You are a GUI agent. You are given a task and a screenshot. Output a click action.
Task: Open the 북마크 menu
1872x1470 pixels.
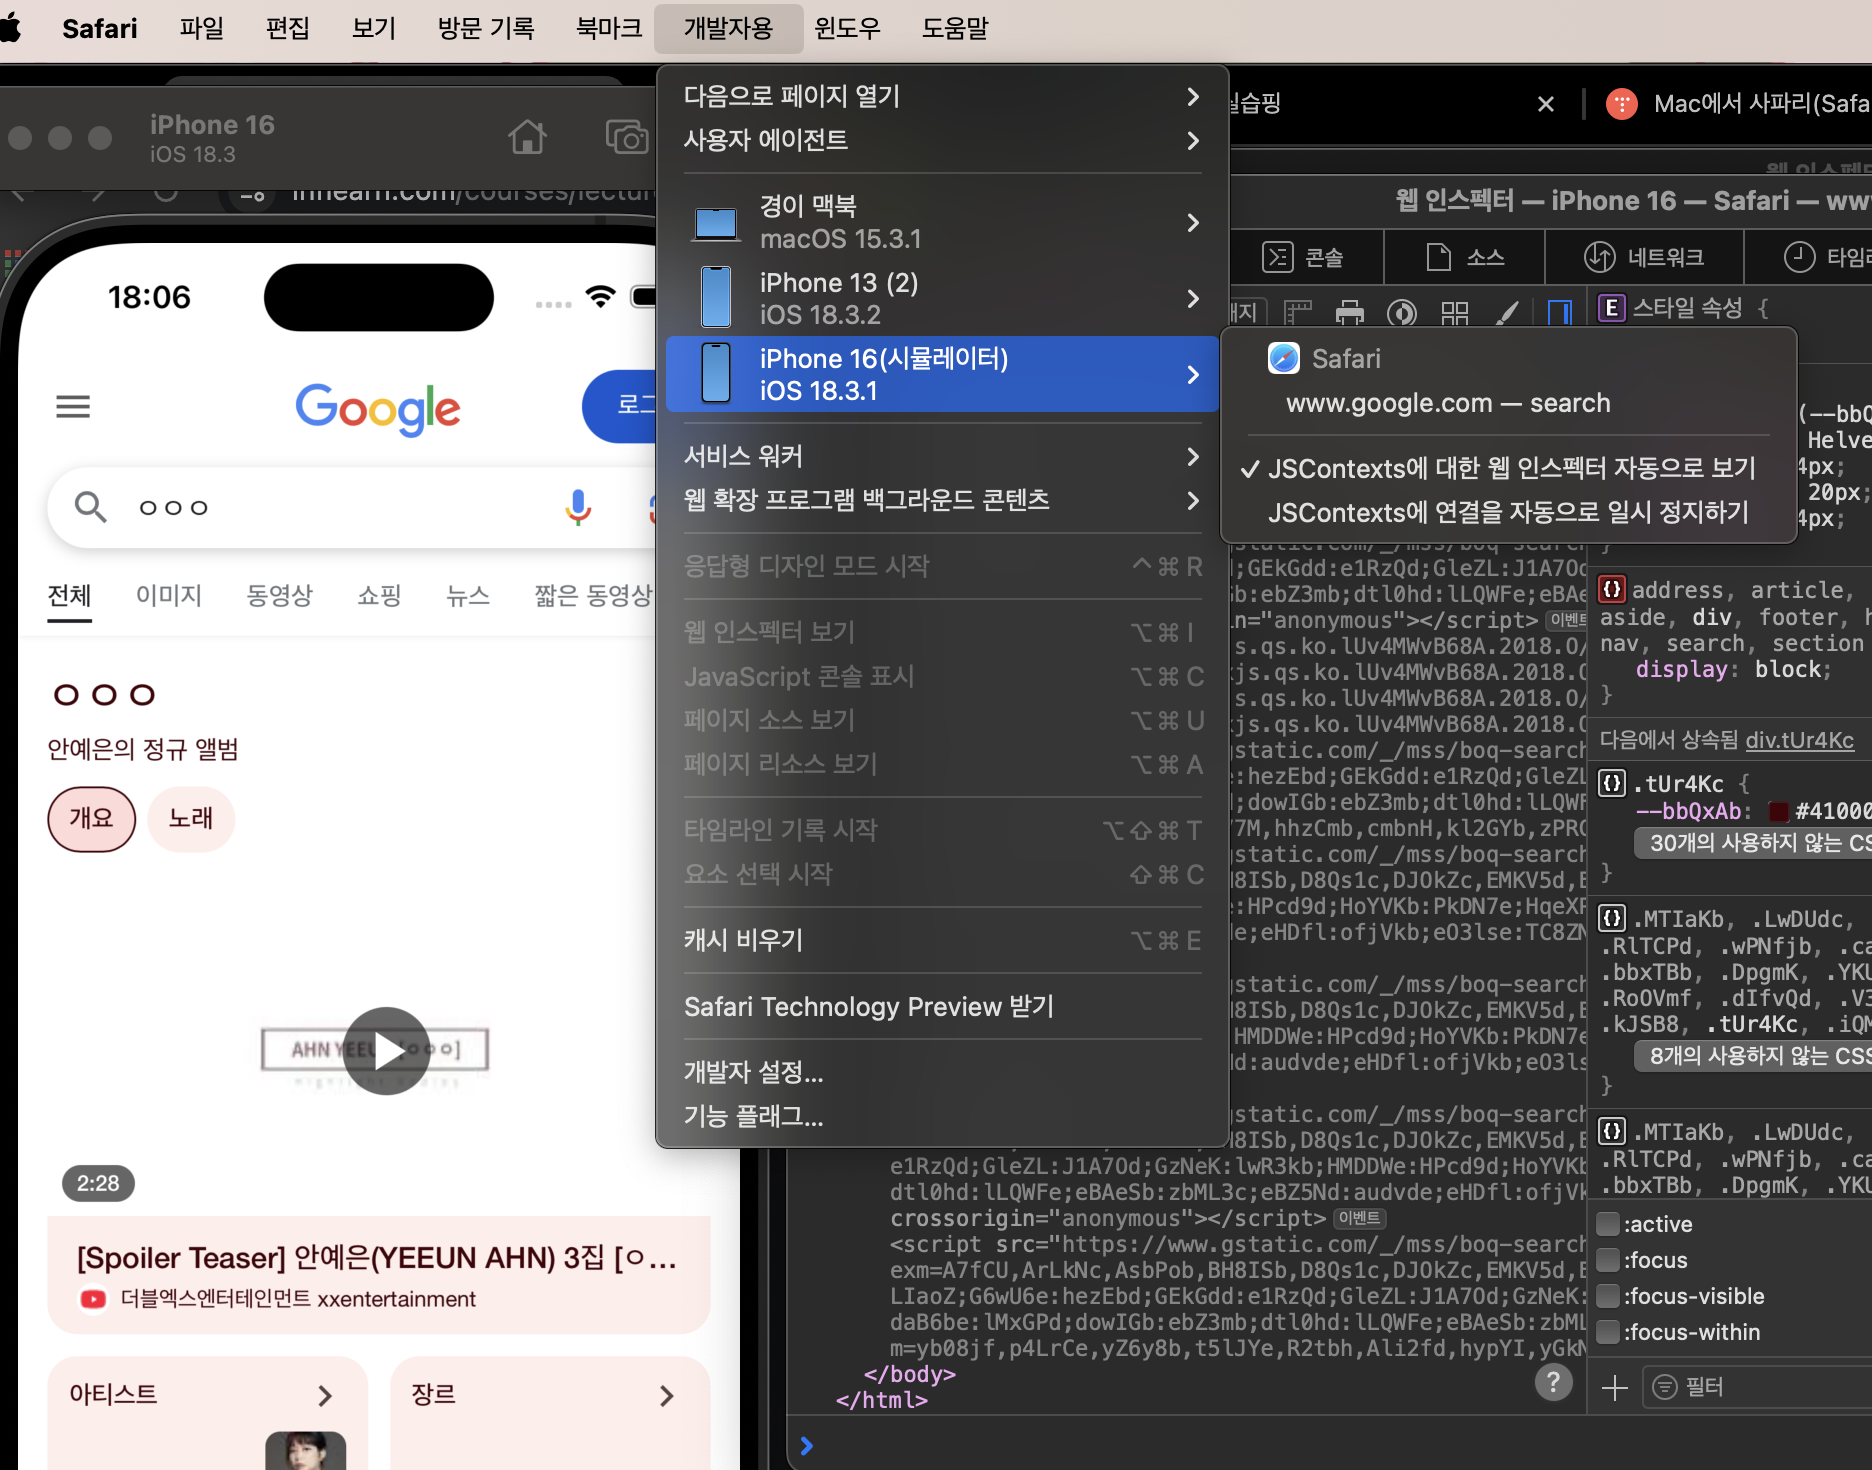pyautogui.click(x=609, y=28)
